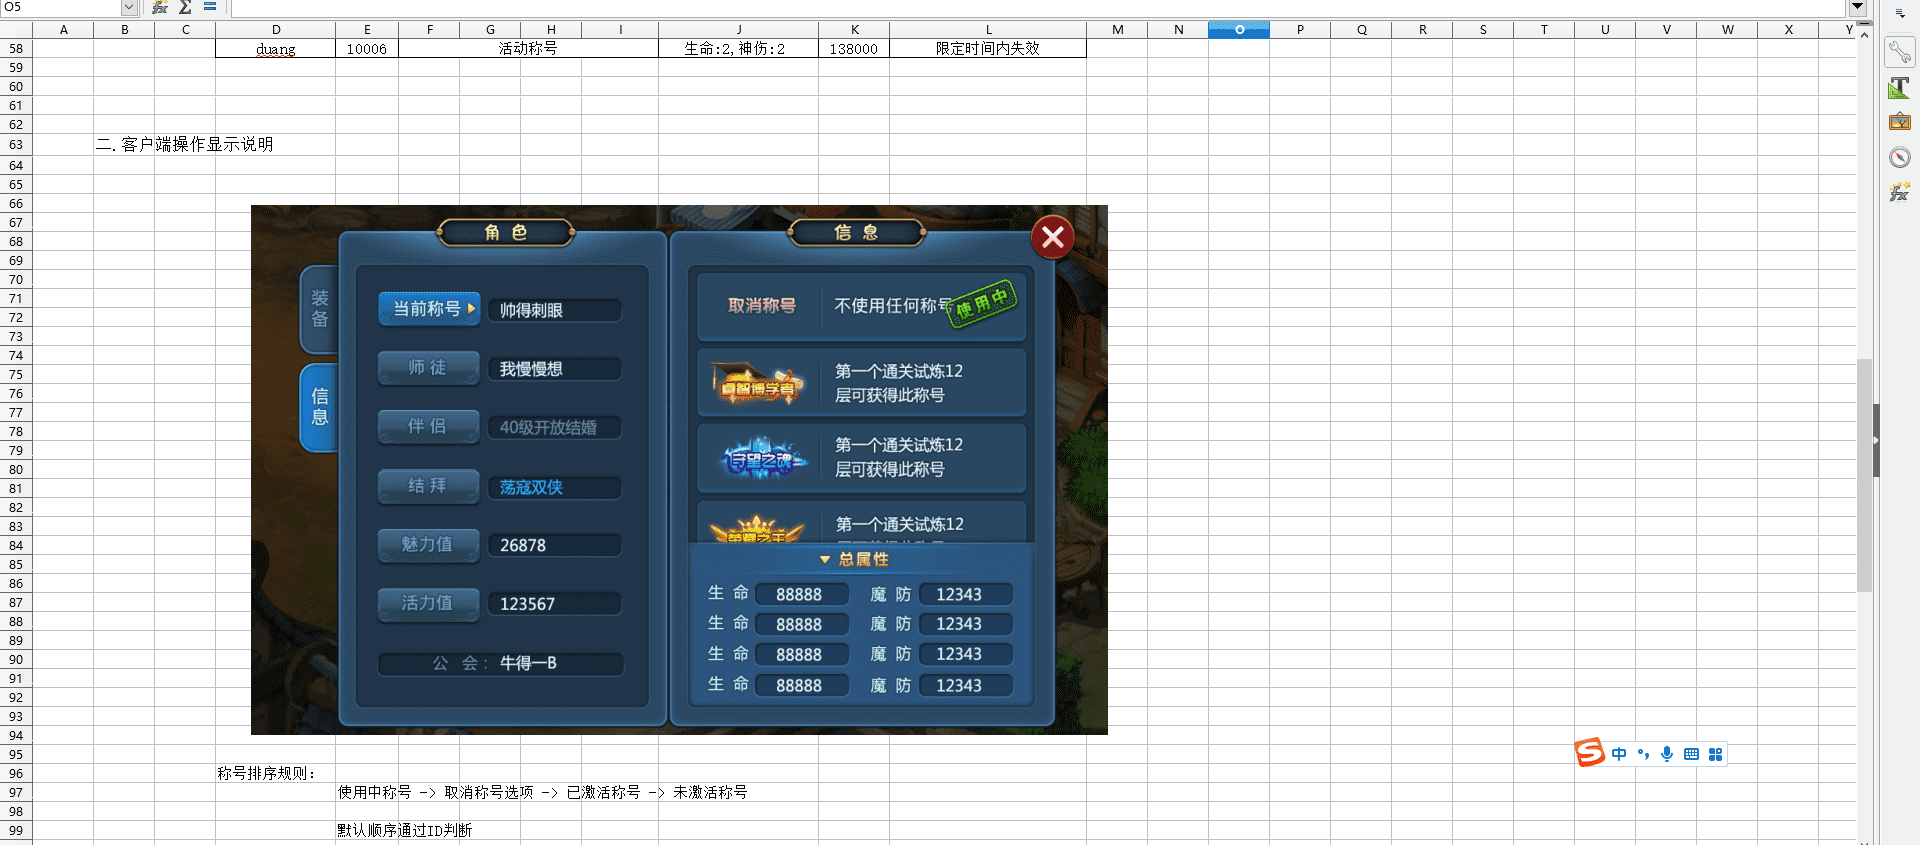Viewport: 1920px width, 845px height.
Task: Open the Navigator sidebar deck (compass)
Action: [1900, 157]
